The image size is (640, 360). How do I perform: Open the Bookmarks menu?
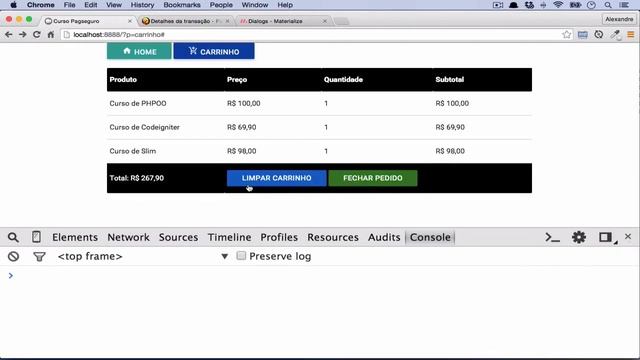(182, 5)
